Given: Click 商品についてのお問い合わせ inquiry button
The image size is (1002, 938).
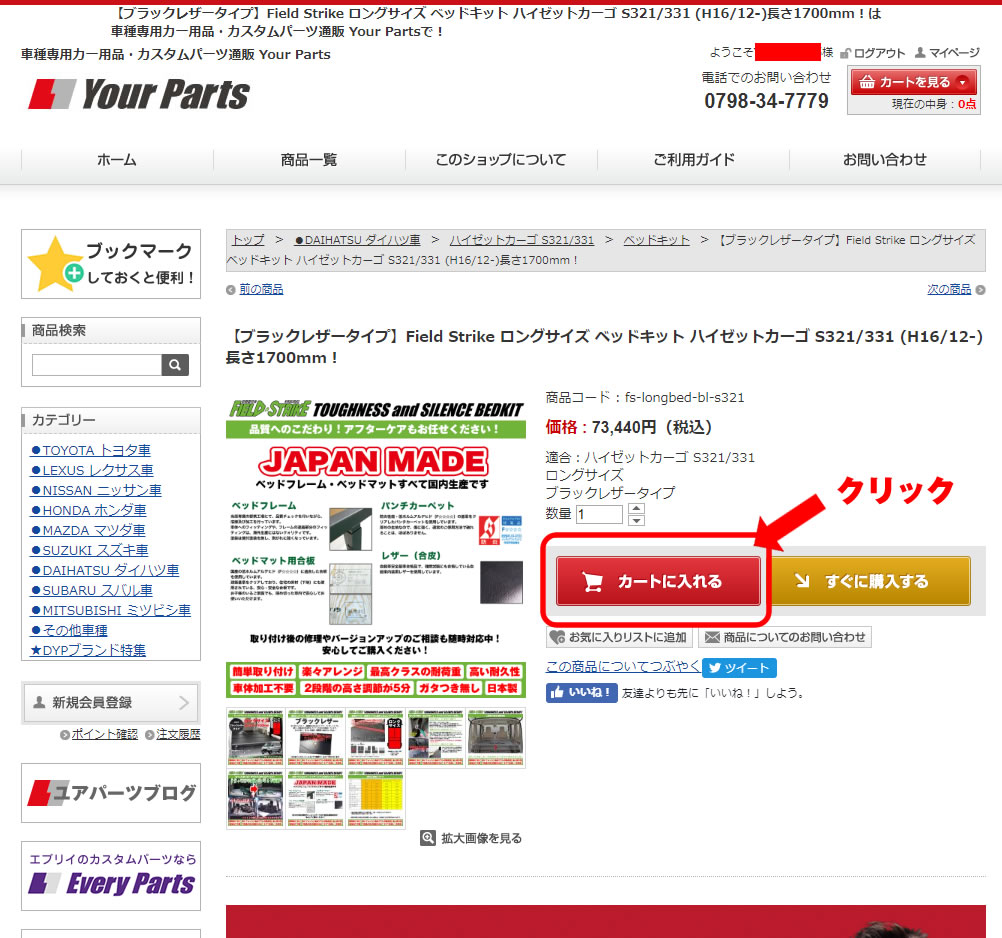Looking at the screenshot, I should pyautogui.click(x=785, y=637).
